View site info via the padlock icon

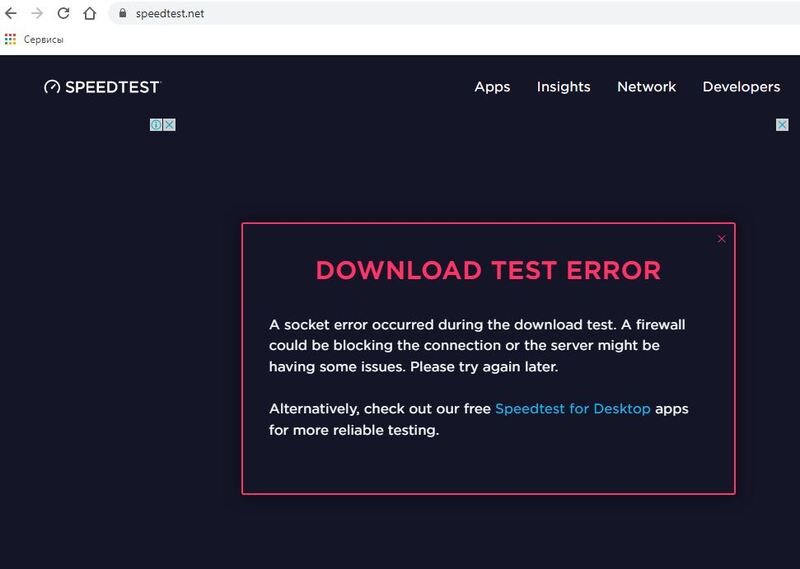122,14
